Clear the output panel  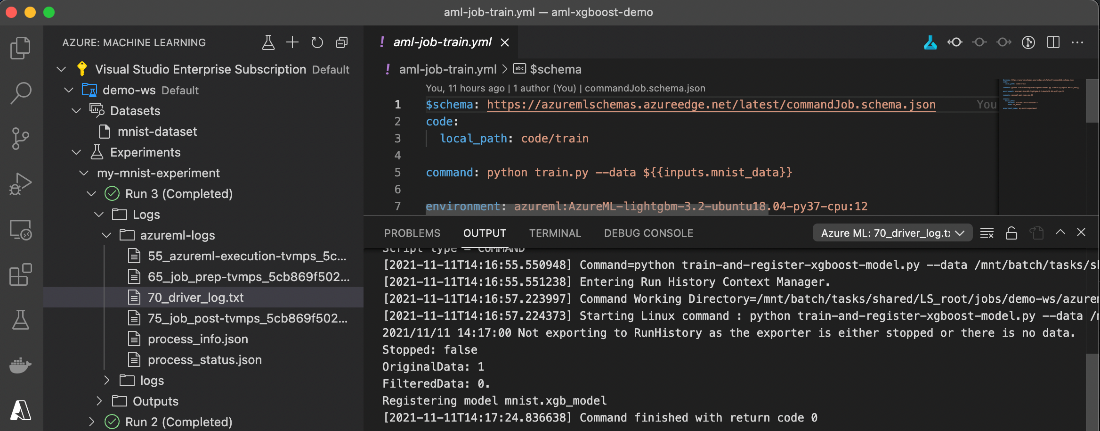point(986,233)
